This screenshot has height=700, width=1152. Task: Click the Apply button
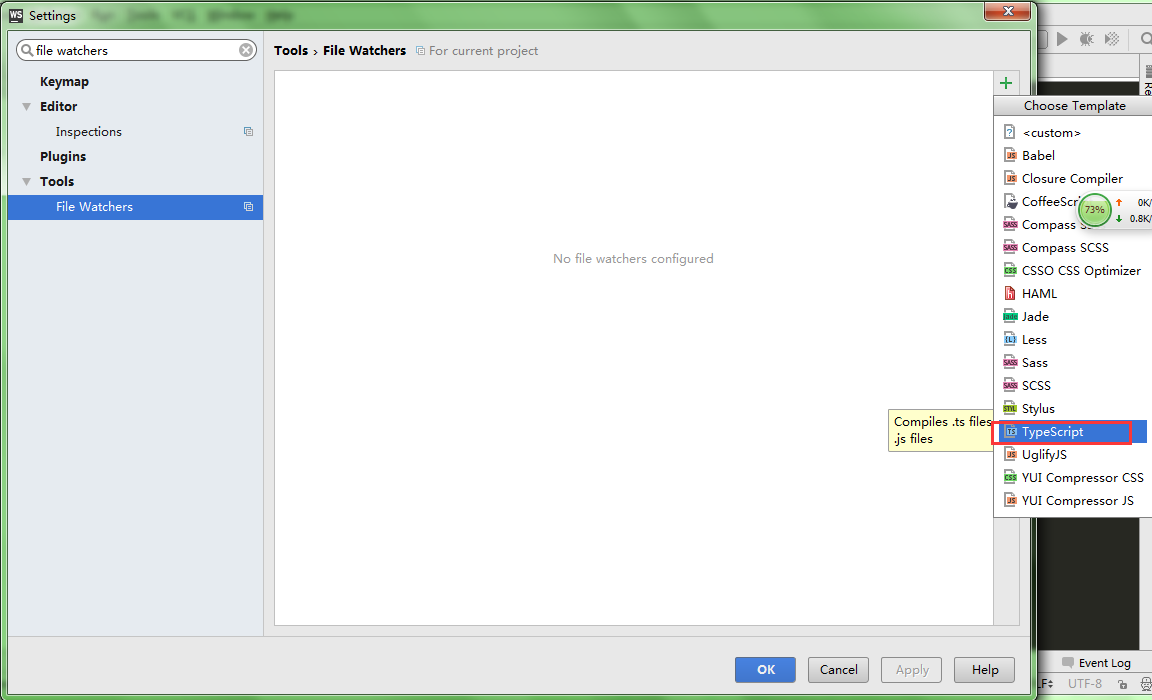[x=912, y=670]
